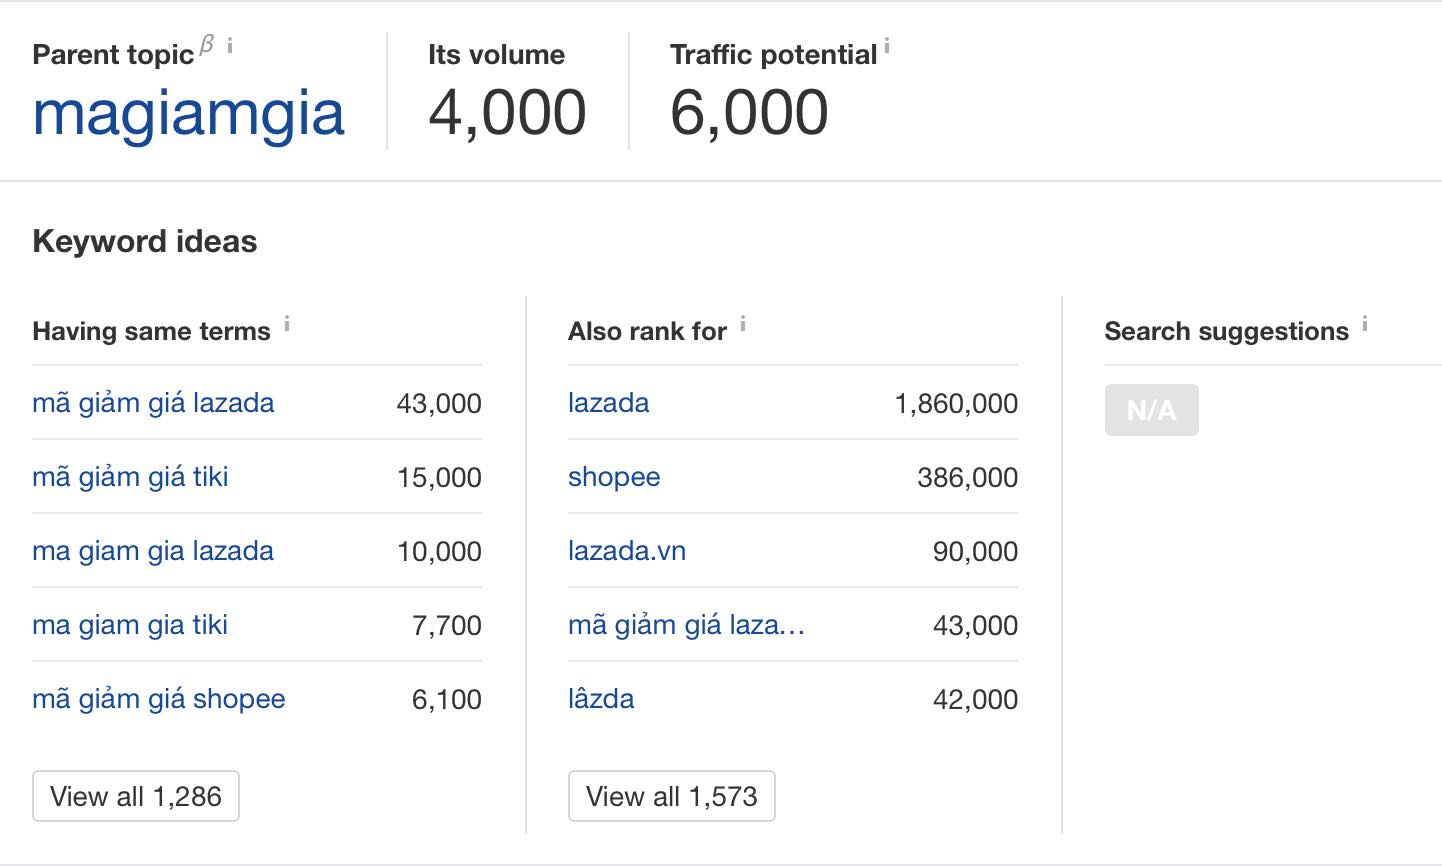Click info icon next to Also rank for
This screenshot has height=866, width=1442.
click(743, 323)
